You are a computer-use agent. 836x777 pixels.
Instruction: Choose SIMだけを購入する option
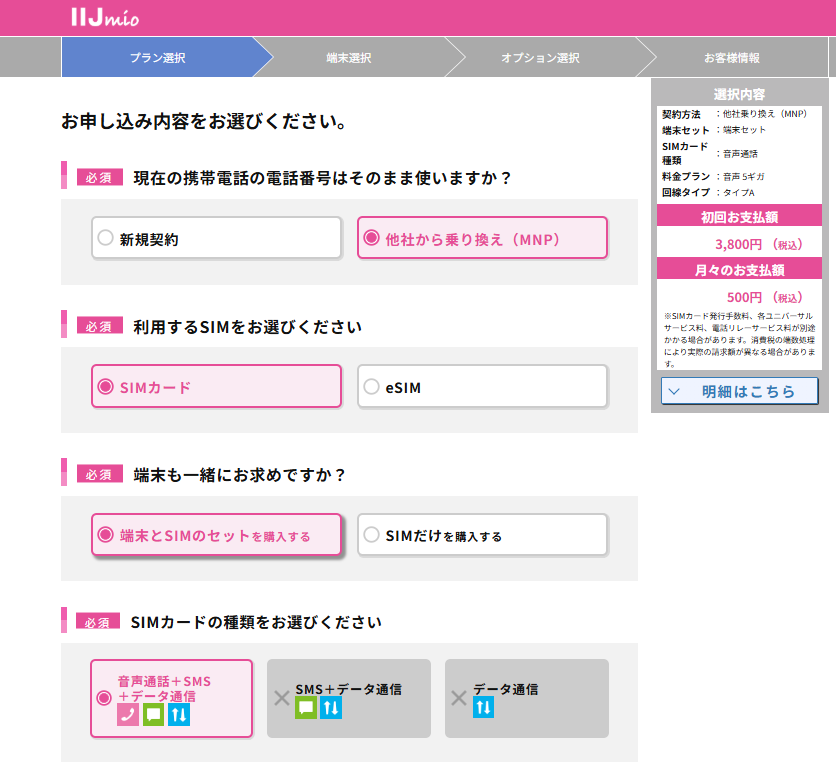click(482, 535)
